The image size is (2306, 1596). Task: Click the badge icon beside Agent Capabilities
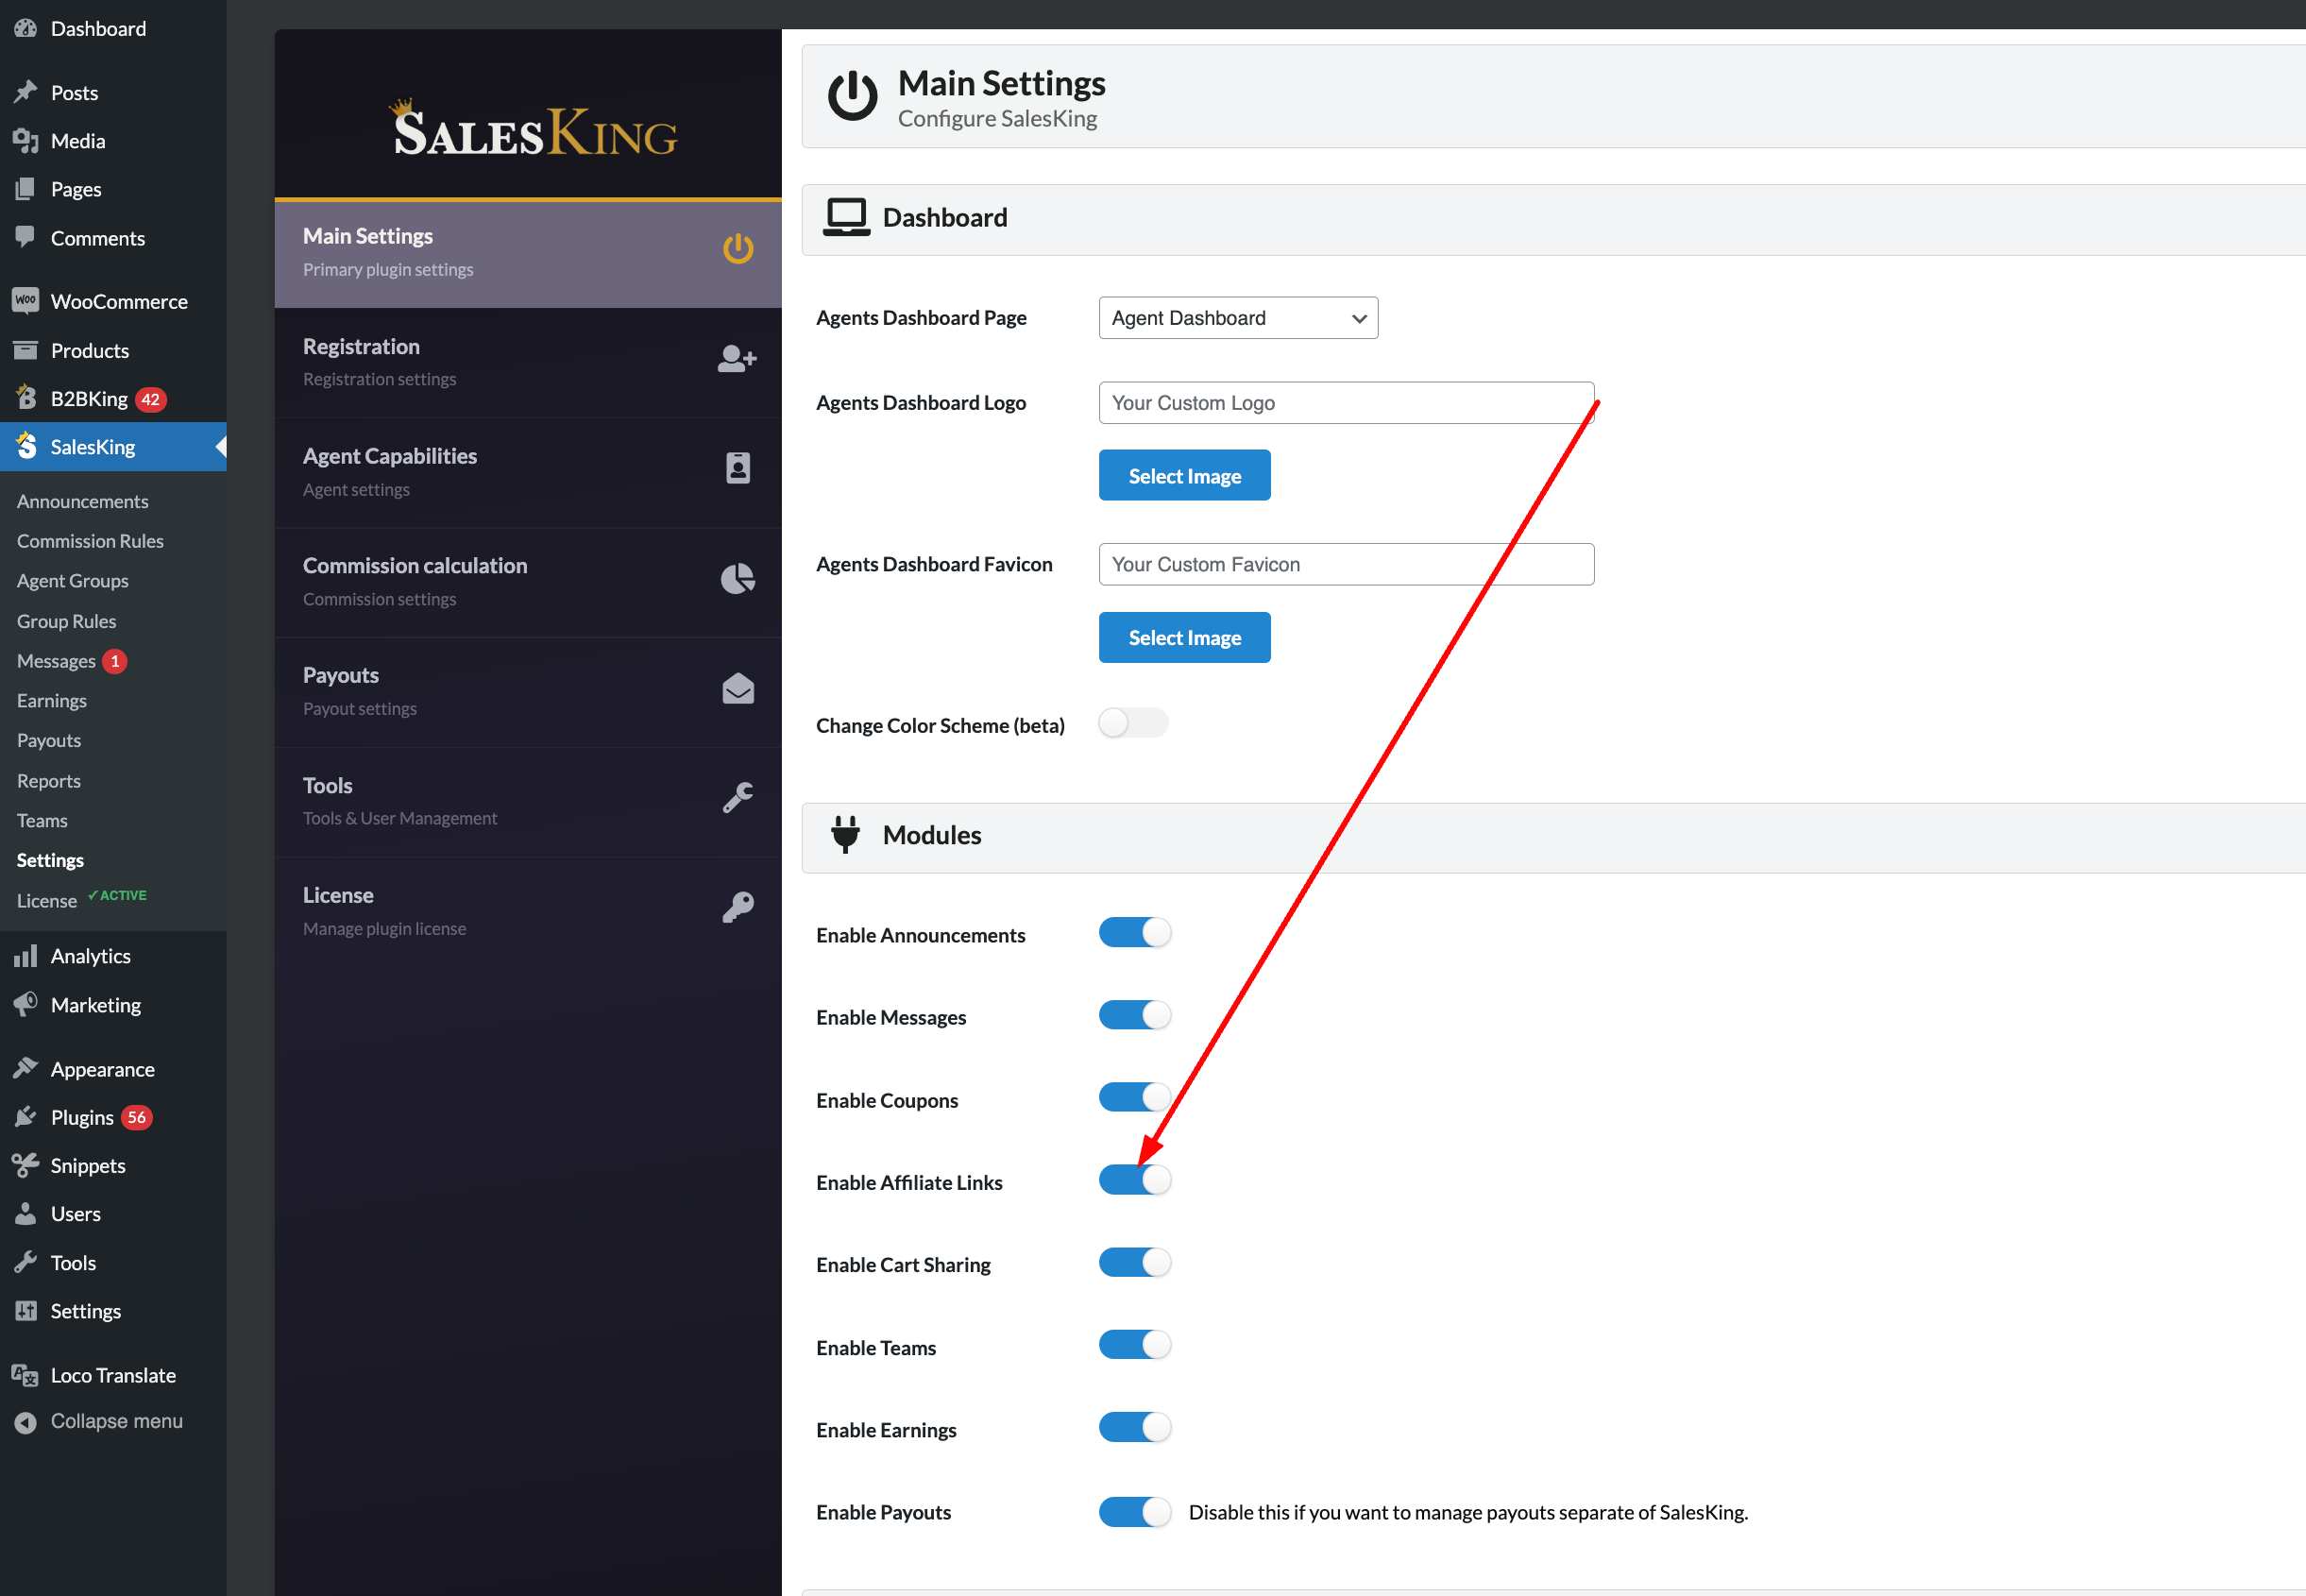click(x=738, y=468)
